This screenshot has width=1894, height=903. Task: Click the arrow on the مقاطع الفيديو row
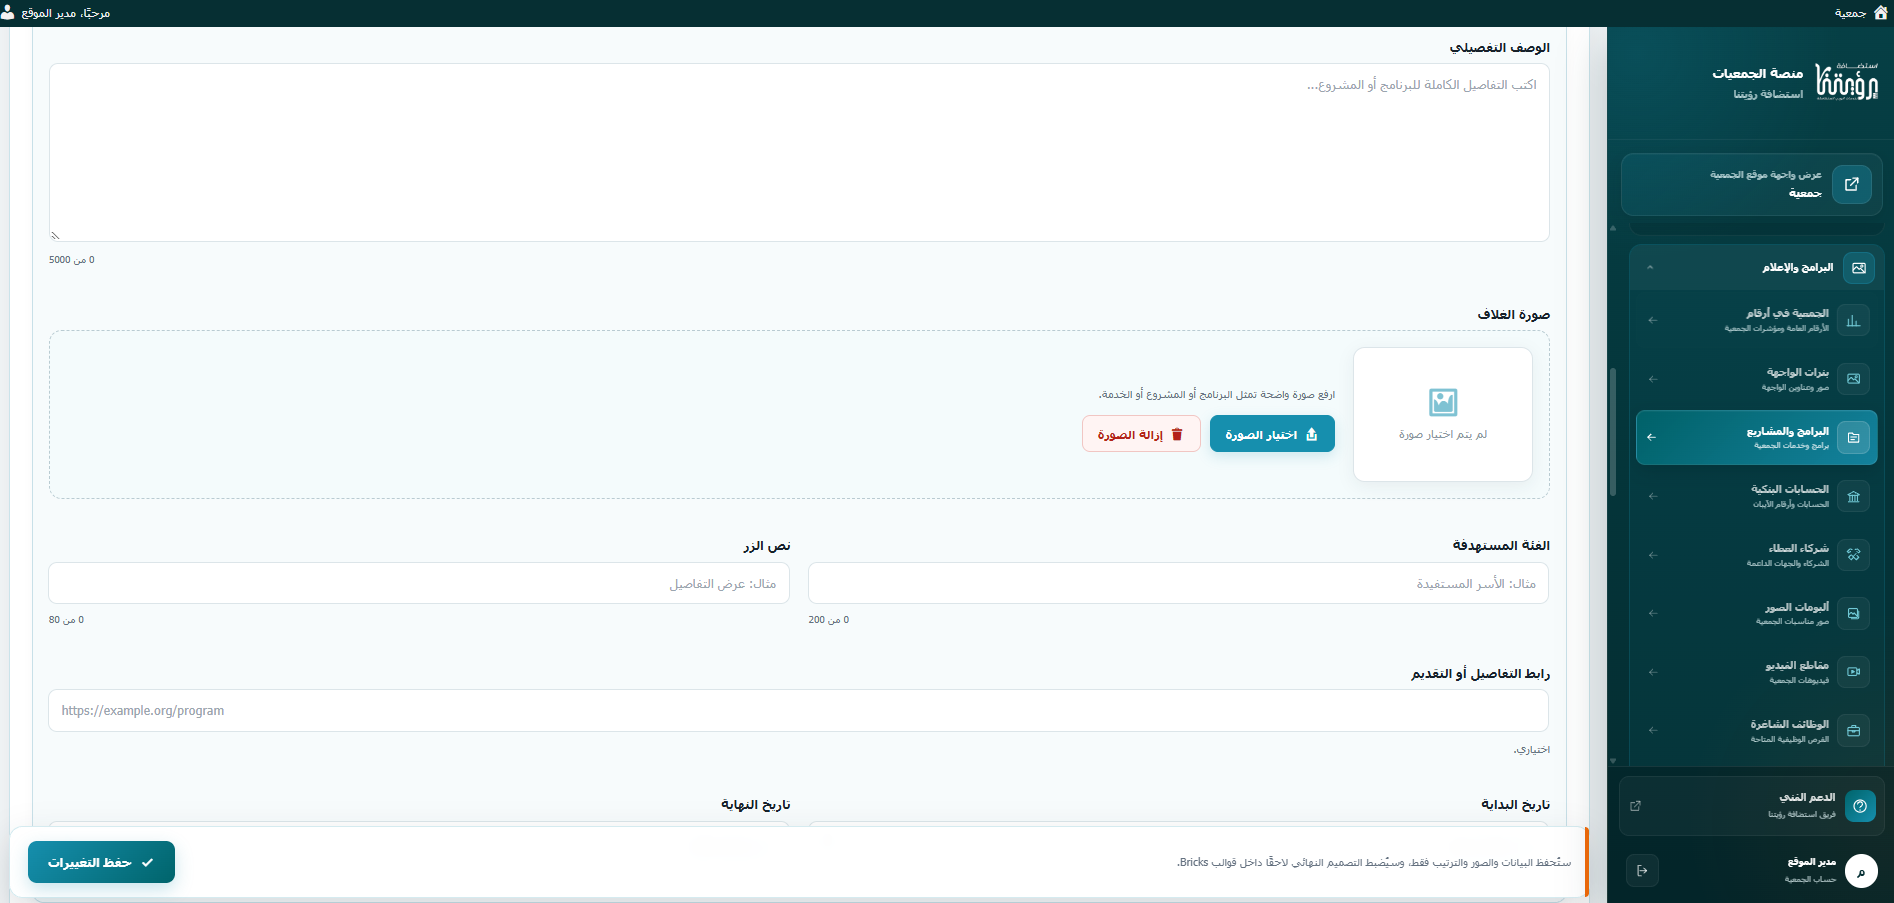[x=1653, y=672]
